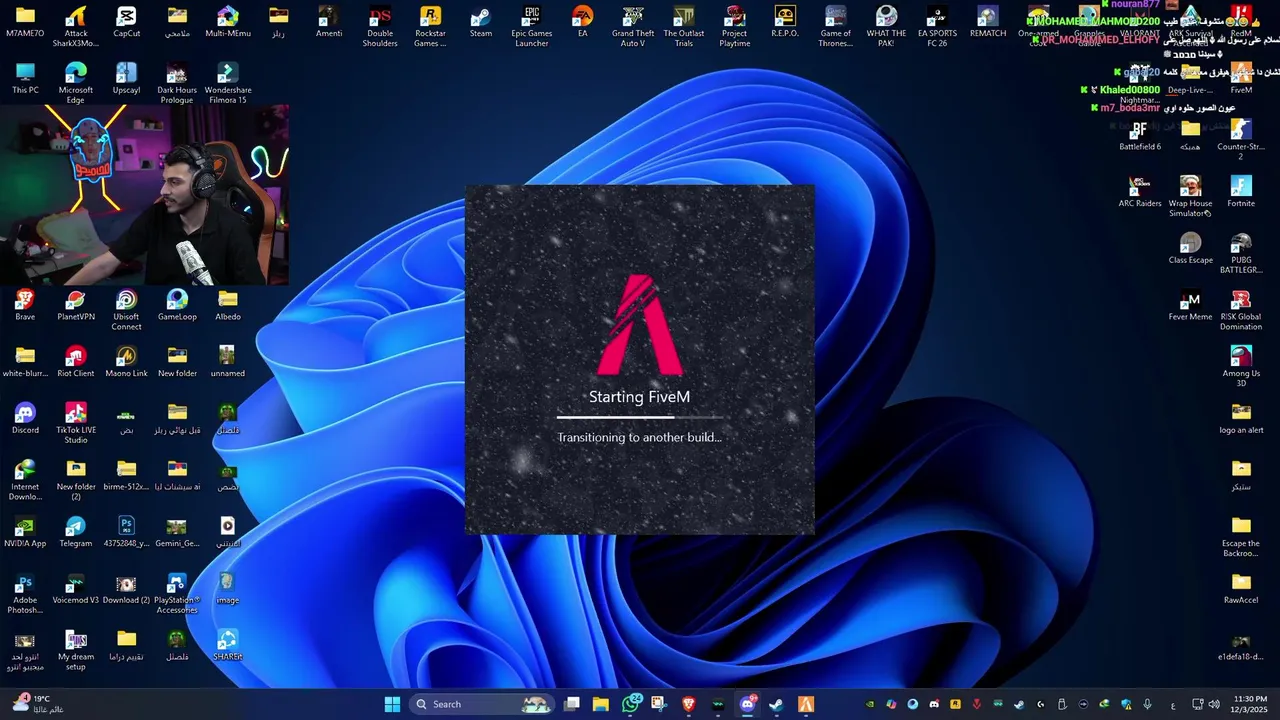This screenshot has height=720, width=1280.
Task: Launch Voicemod V3 desktop shortcut
Action: [76, 590]
